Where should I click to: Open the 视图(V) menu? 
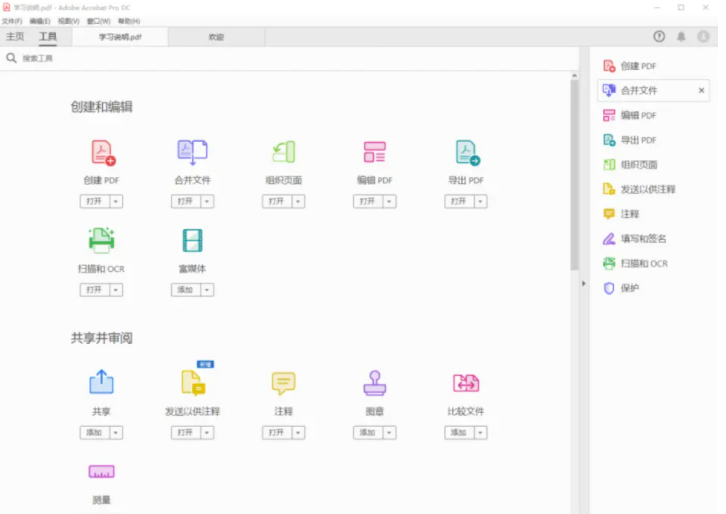tap(69, 21)
